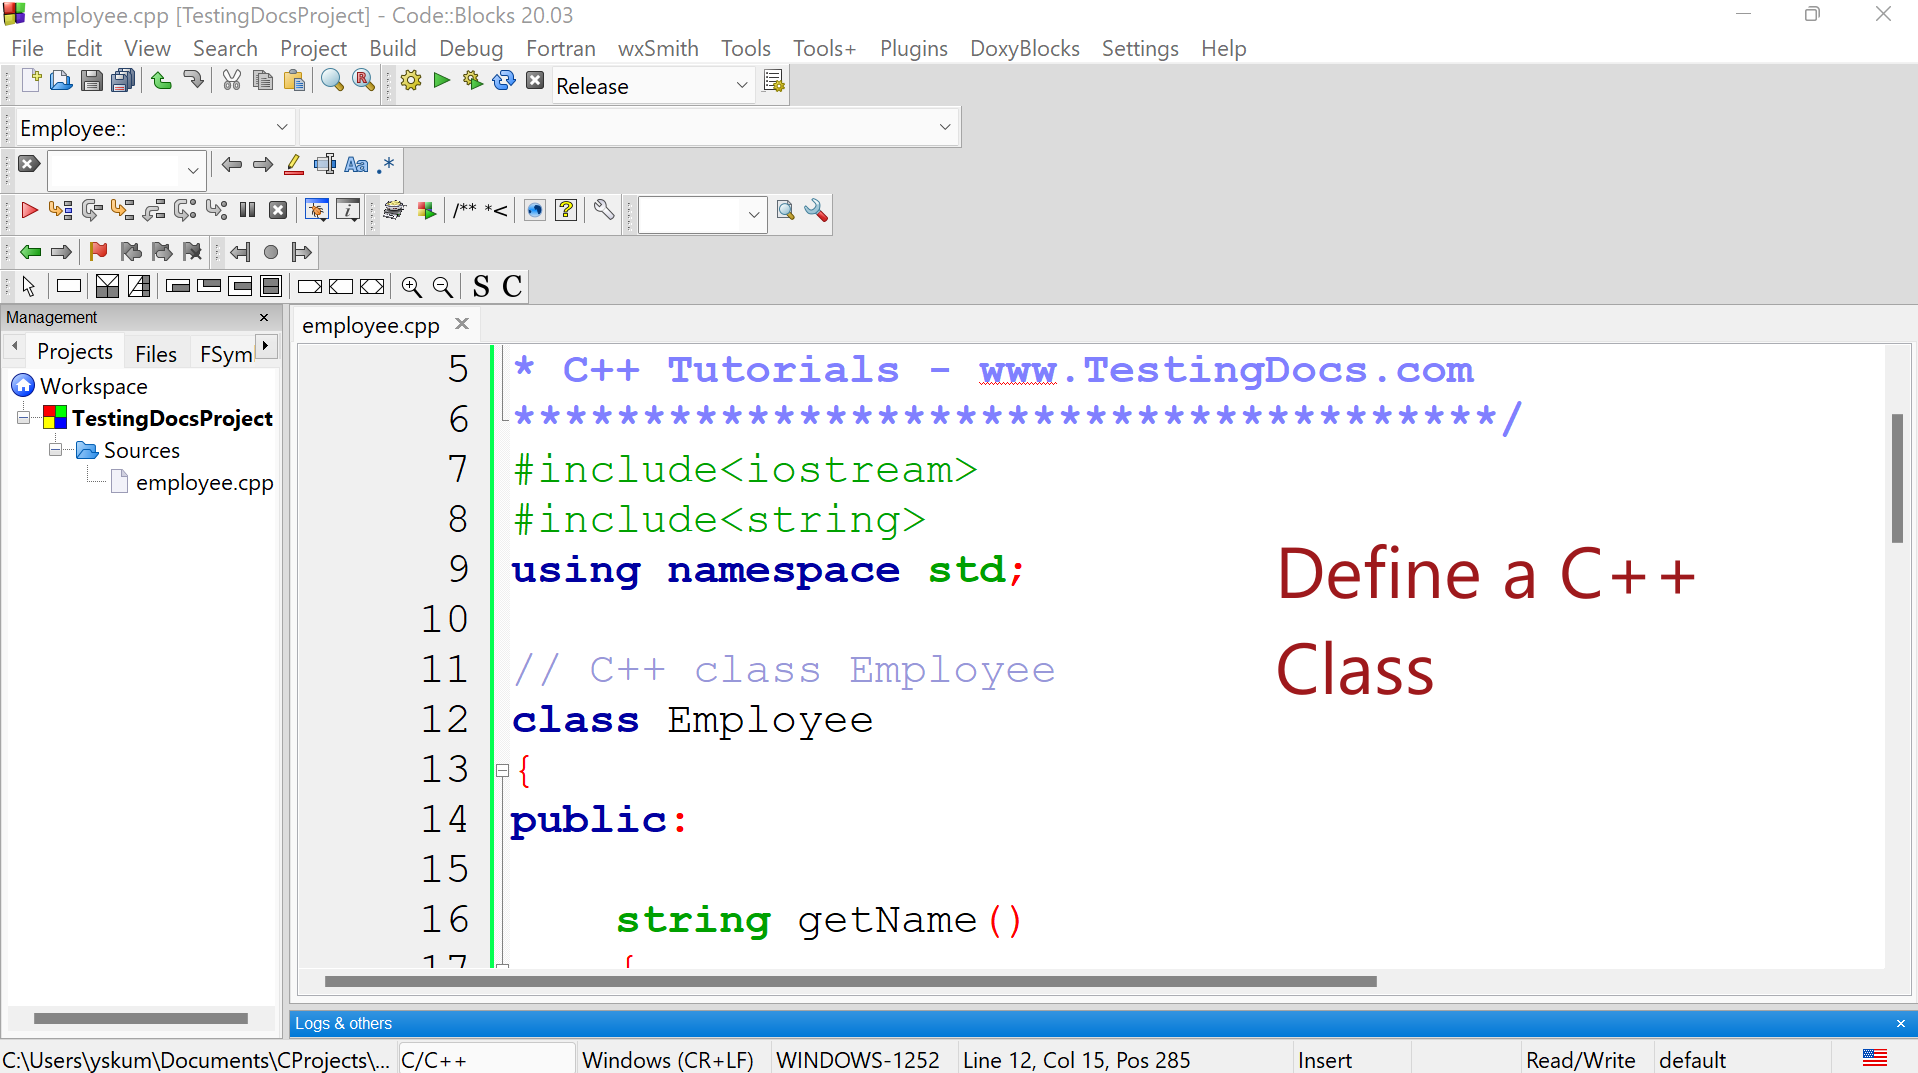This screenshot has height=1073, width=1918.
Task: Toggle a bookmark using the red flag icon
Action: click(x=98, y=252)
